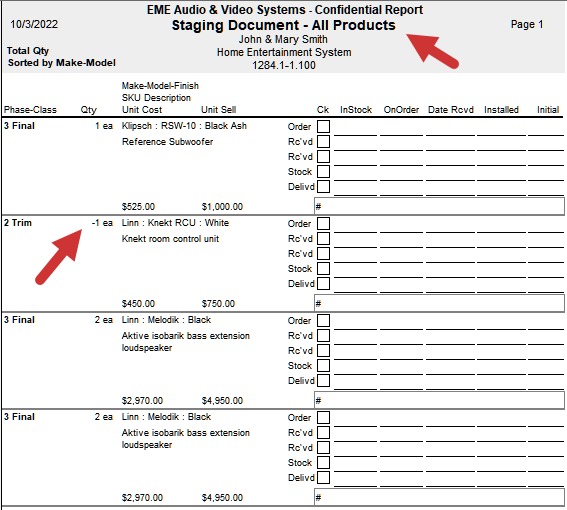Click the # notes box for Linn Knekt RCU

point(439,303)
